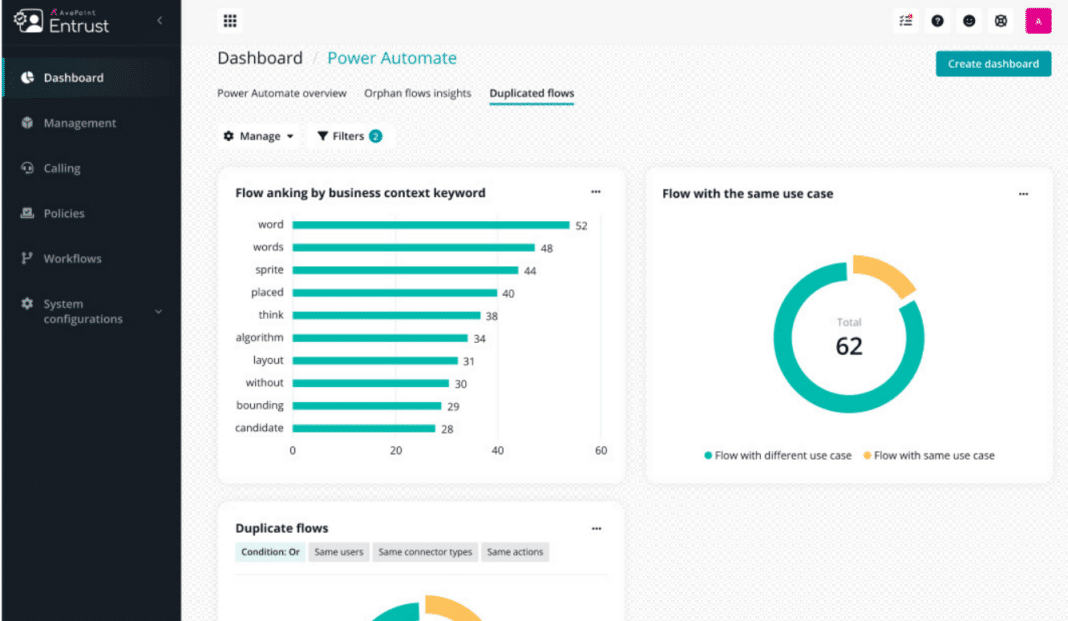Click the Create dashboard button
The width and height of the screenshot is (1068, 621).
(x=993, y=62)
